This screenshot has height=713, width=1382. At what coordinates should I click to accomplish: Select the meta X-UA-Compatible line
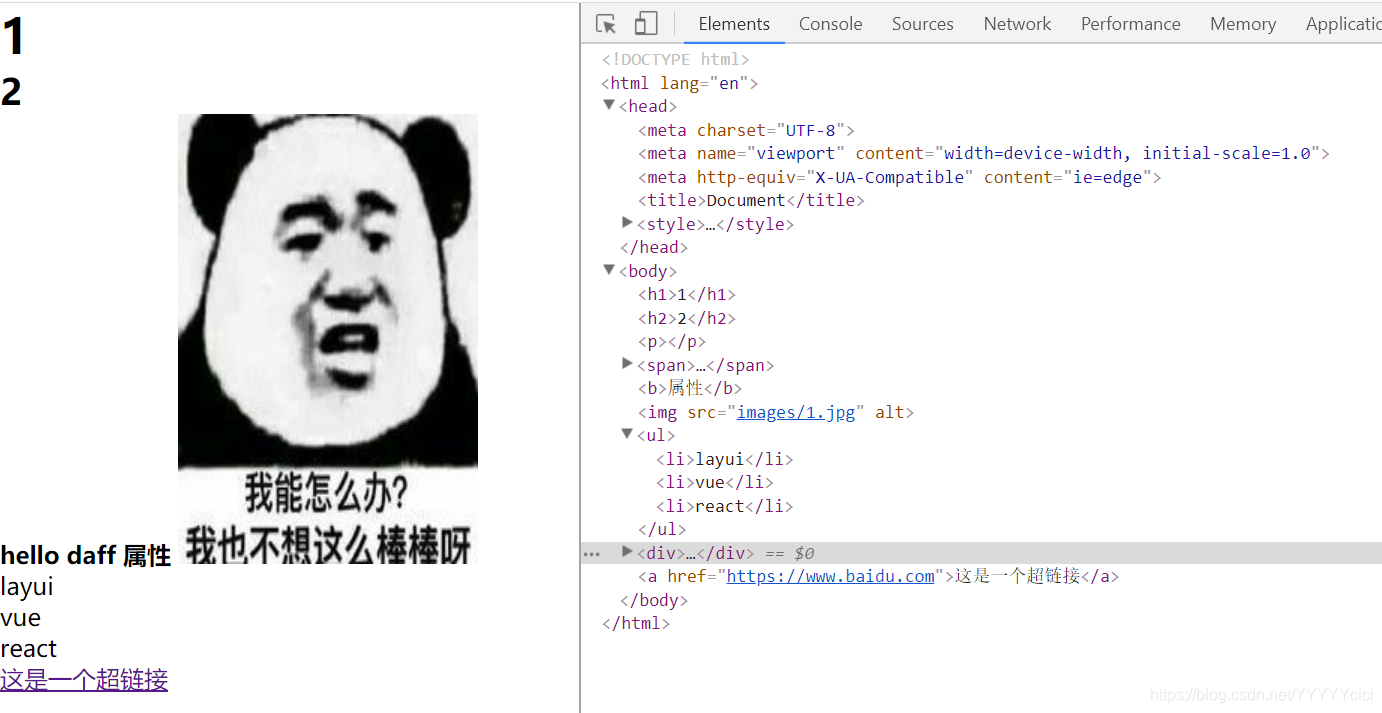pos(899,177)
